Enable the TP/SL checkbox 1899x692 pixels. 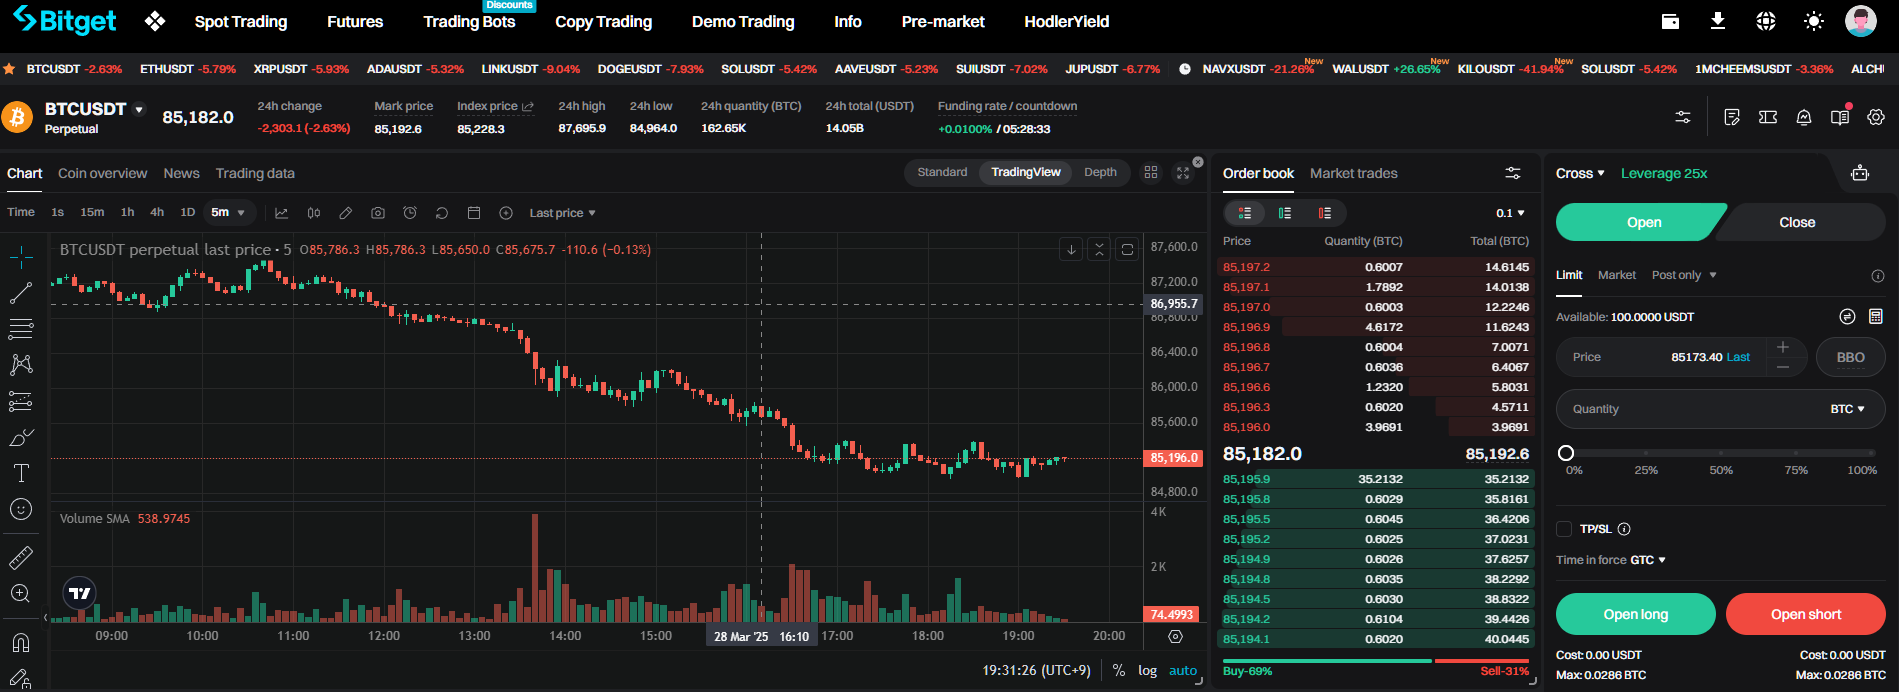coord(1564,529)
